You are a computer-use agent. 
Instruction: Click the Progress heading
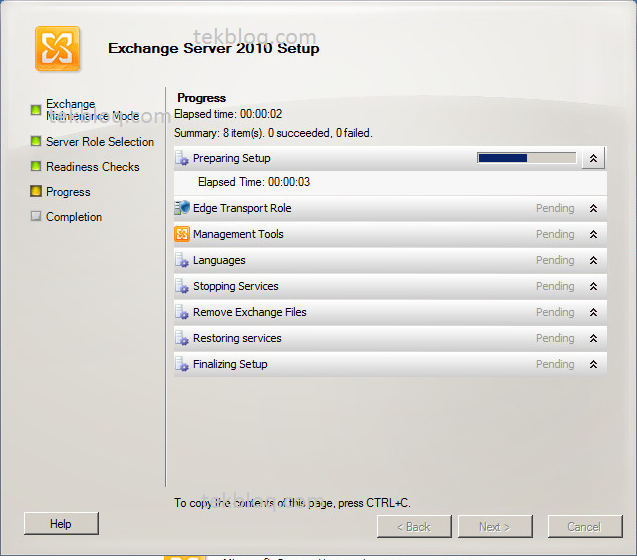pyautogui.click(x=202, y=98)
